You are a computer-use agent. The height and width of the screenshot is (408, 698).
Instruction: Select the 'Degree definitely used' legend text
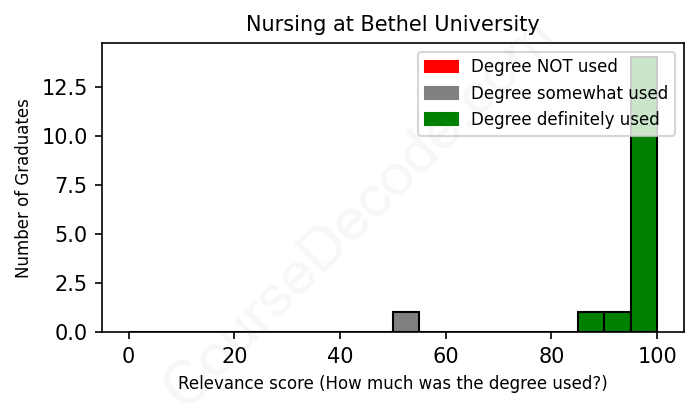tap(565, 119)
